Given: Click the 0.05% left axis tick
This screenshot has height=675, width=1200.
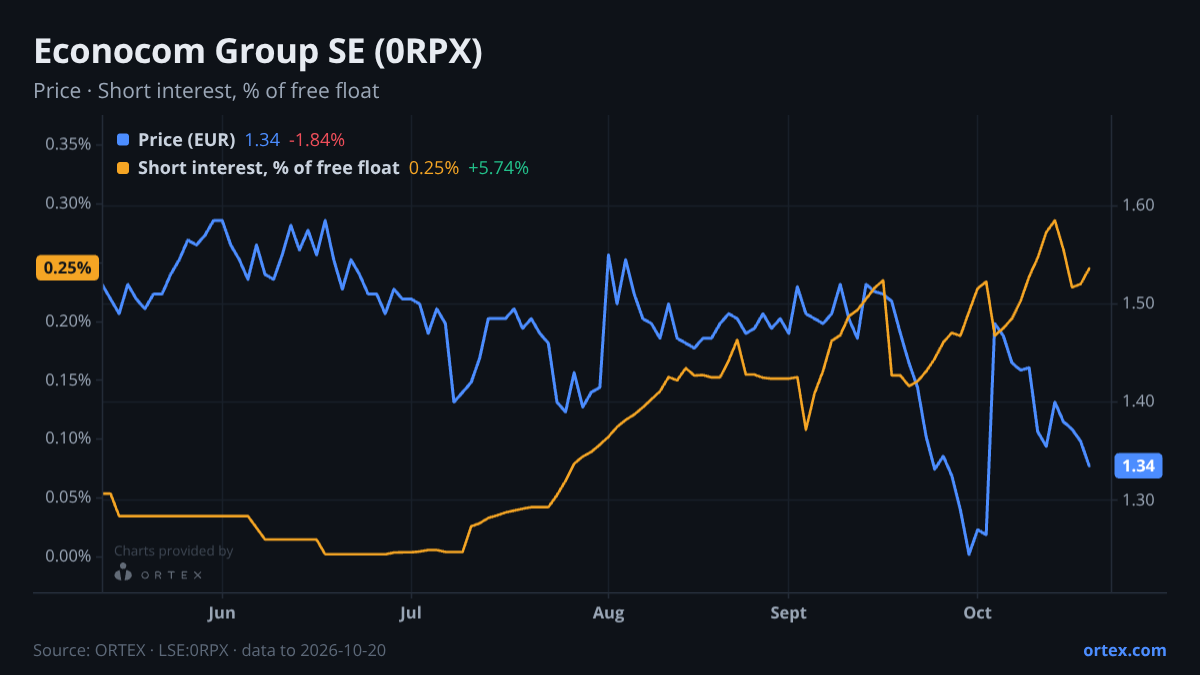Looking at the screenshot, I should [68, 497].
